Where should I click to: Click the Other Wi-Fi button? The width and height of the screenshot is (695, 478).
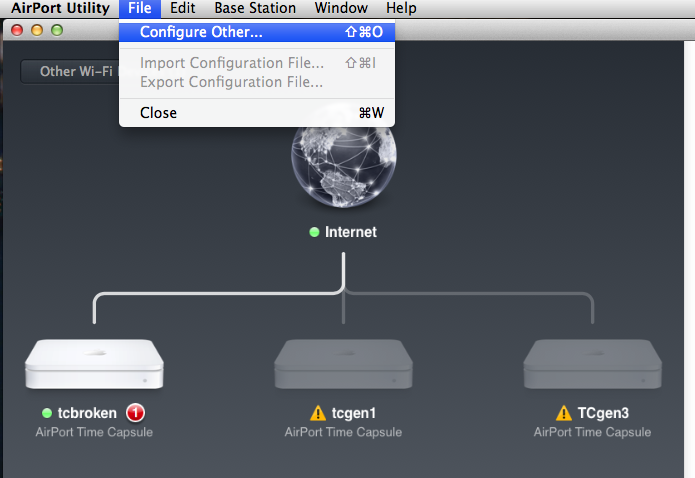point(70,71)
